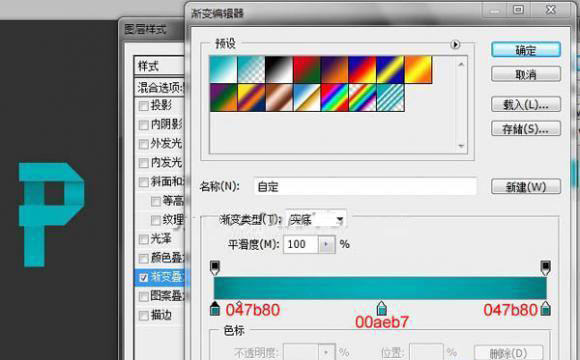
Task: Select the red-to-green gradient preset
Action: click(307, 70)
